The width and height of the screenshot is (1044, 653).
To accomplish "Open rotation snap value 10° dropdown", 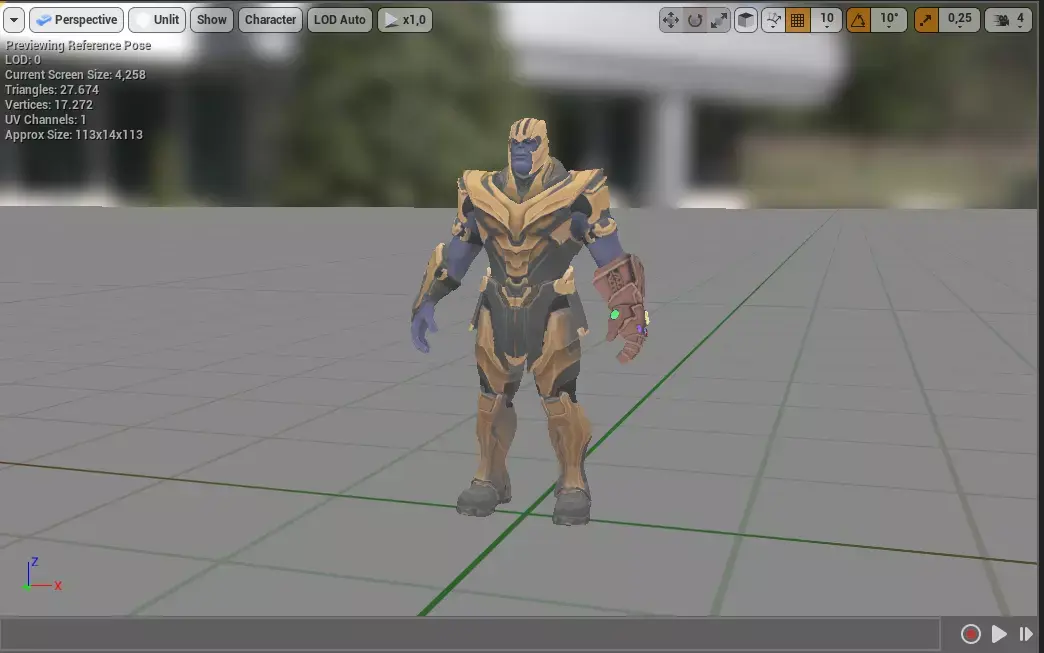I will tap(889, 20).
